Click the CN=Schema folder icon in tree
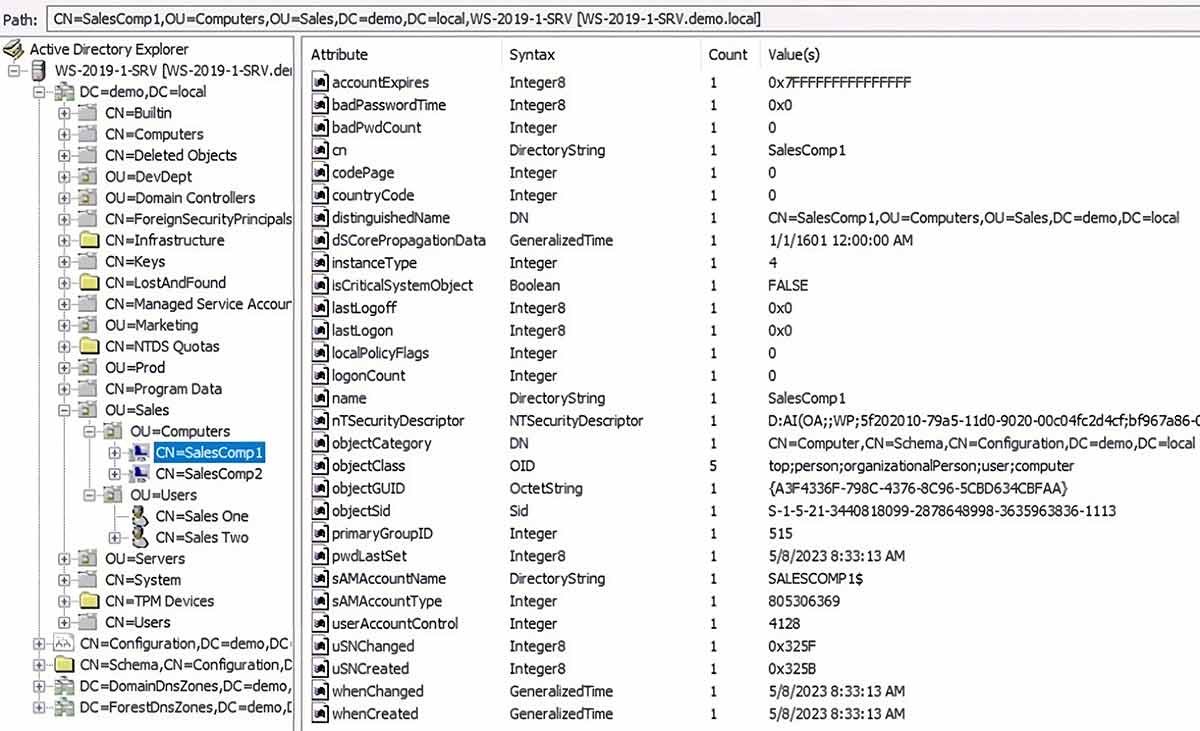Screen dimensions: 1200x731 [x=64, y=665]
